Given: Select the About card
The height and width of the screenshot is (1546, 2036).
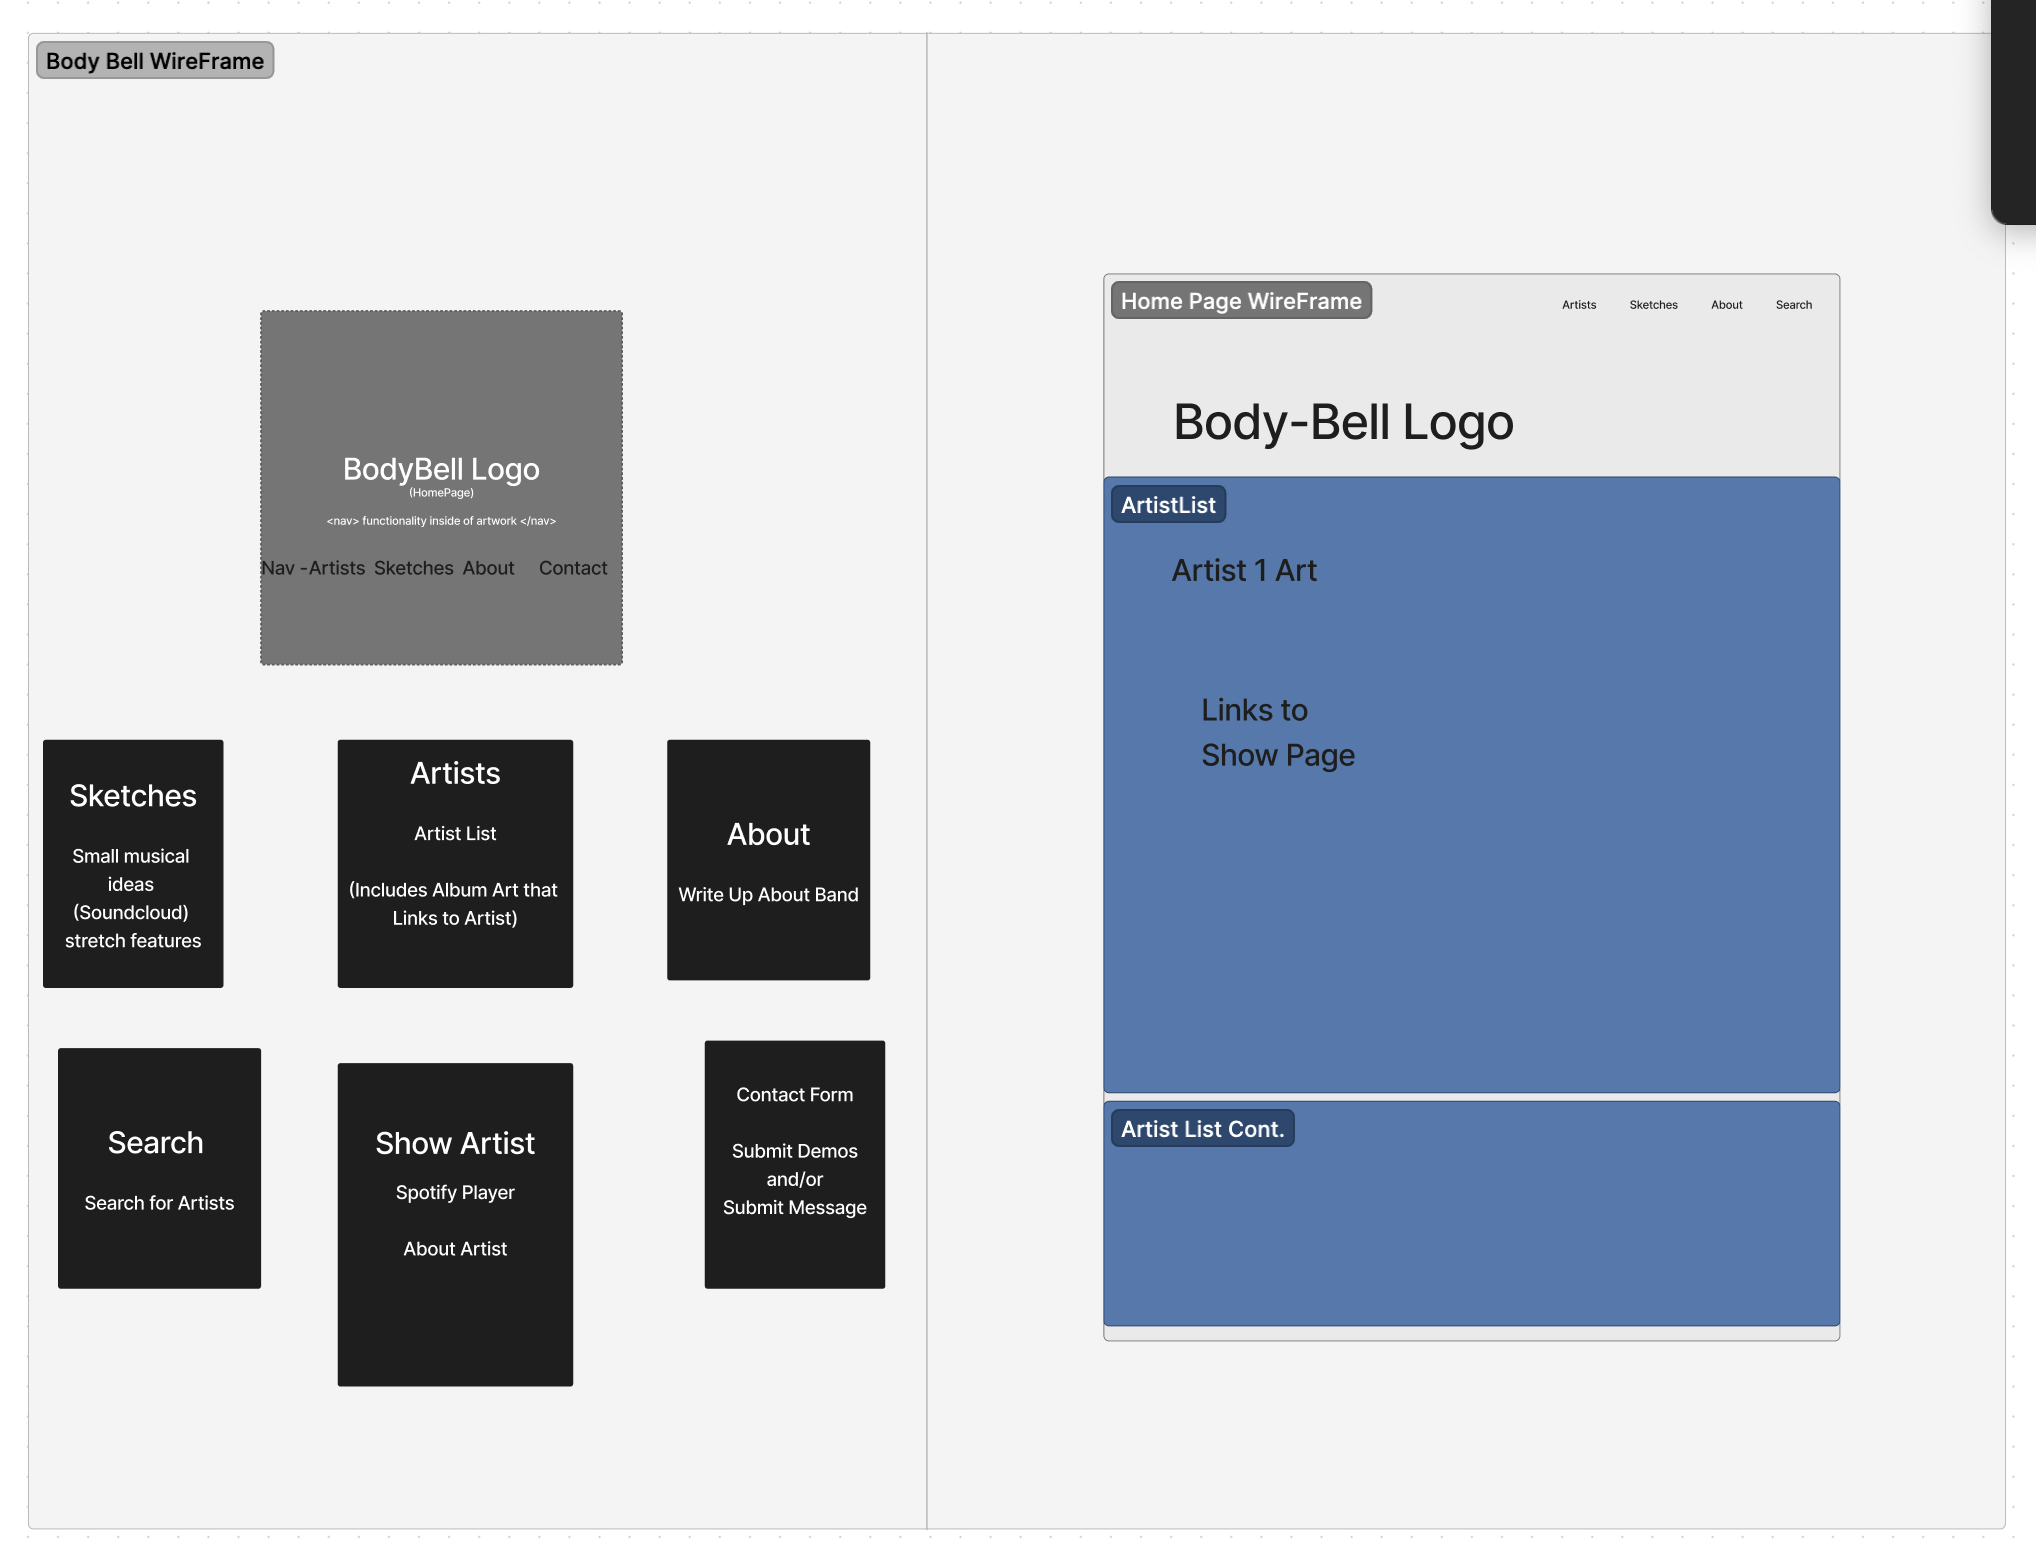Looking at the screenshot, I should click(768, 860).
